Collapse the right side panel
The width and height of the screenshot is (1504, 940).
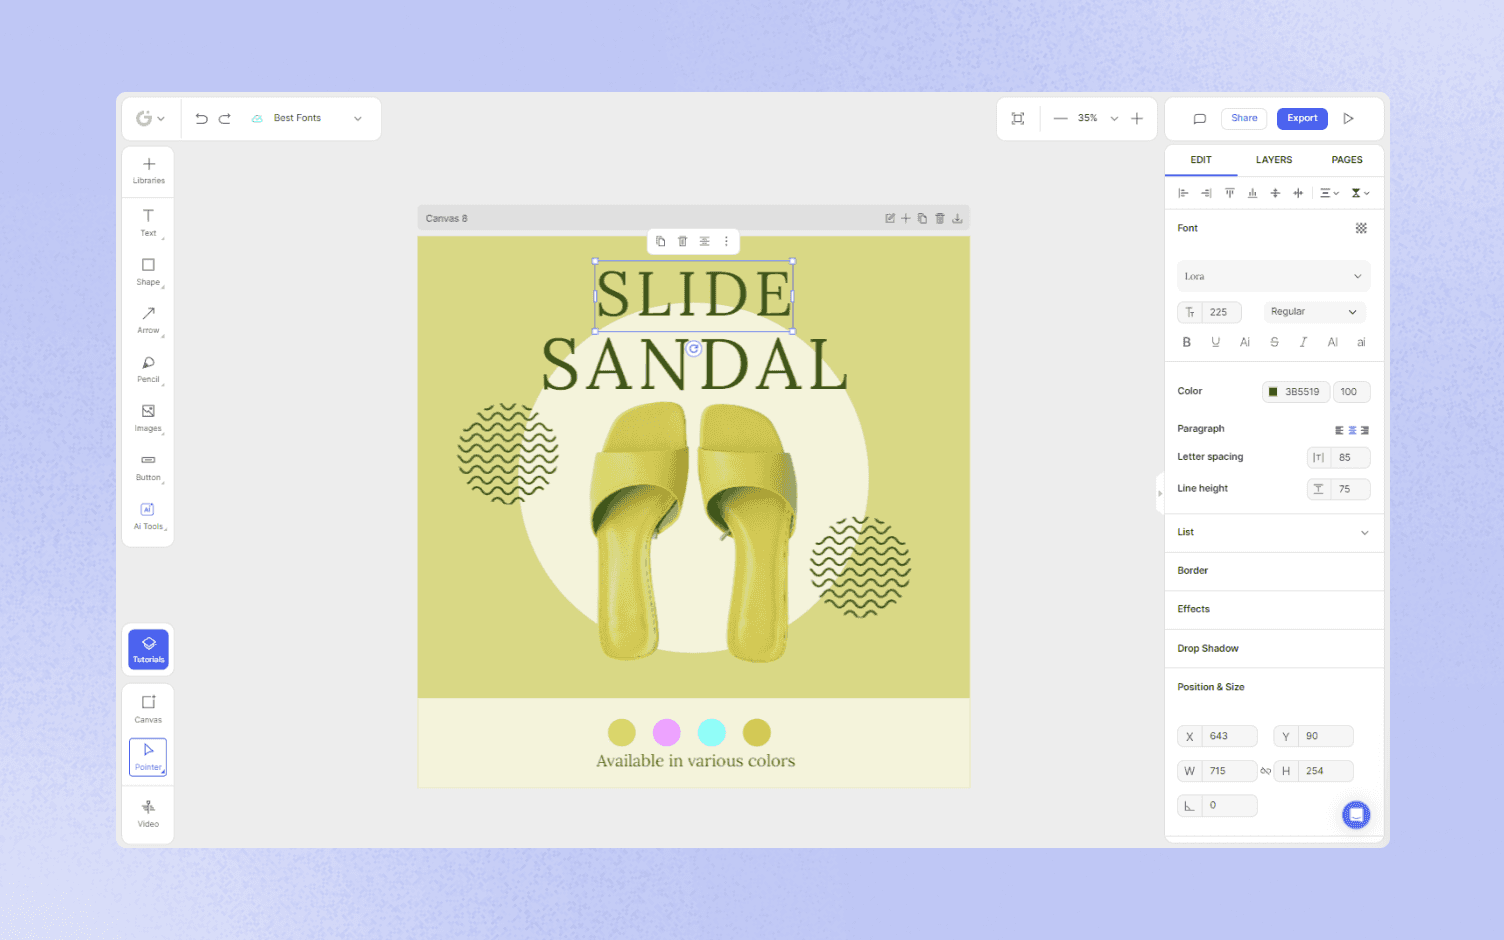pyautogui.click(x=1160, y=493)
